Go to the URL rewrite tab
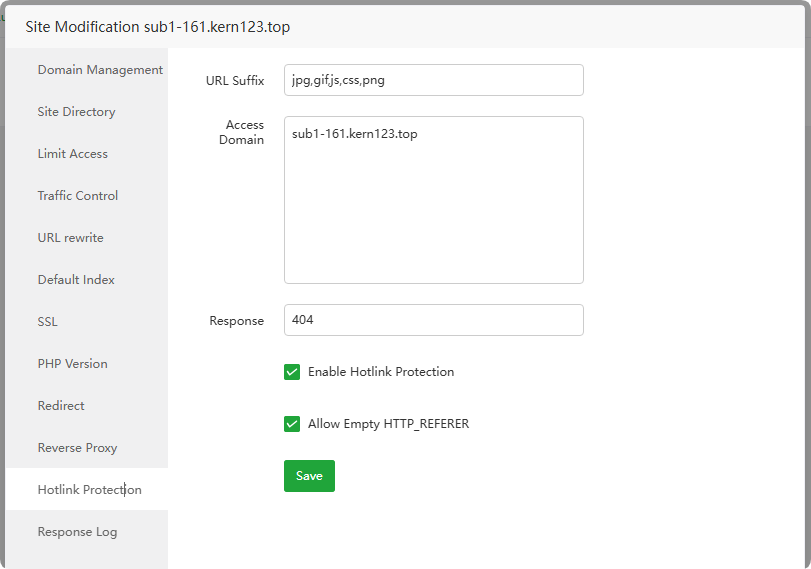The width and height of the screenshot is (811, 569). 71,238
